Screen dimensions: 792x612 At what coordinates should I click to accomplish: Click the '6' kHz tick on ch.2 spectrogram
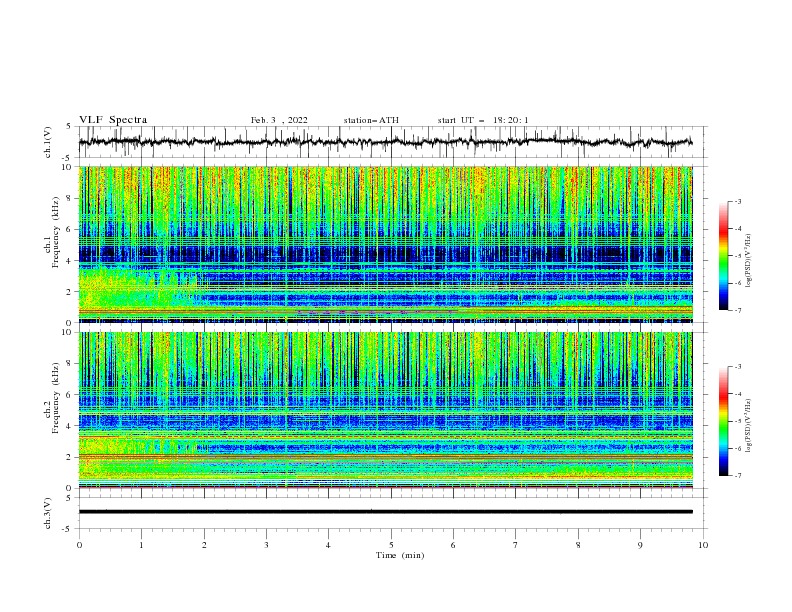pyautogui.click(x=70, y=395)
